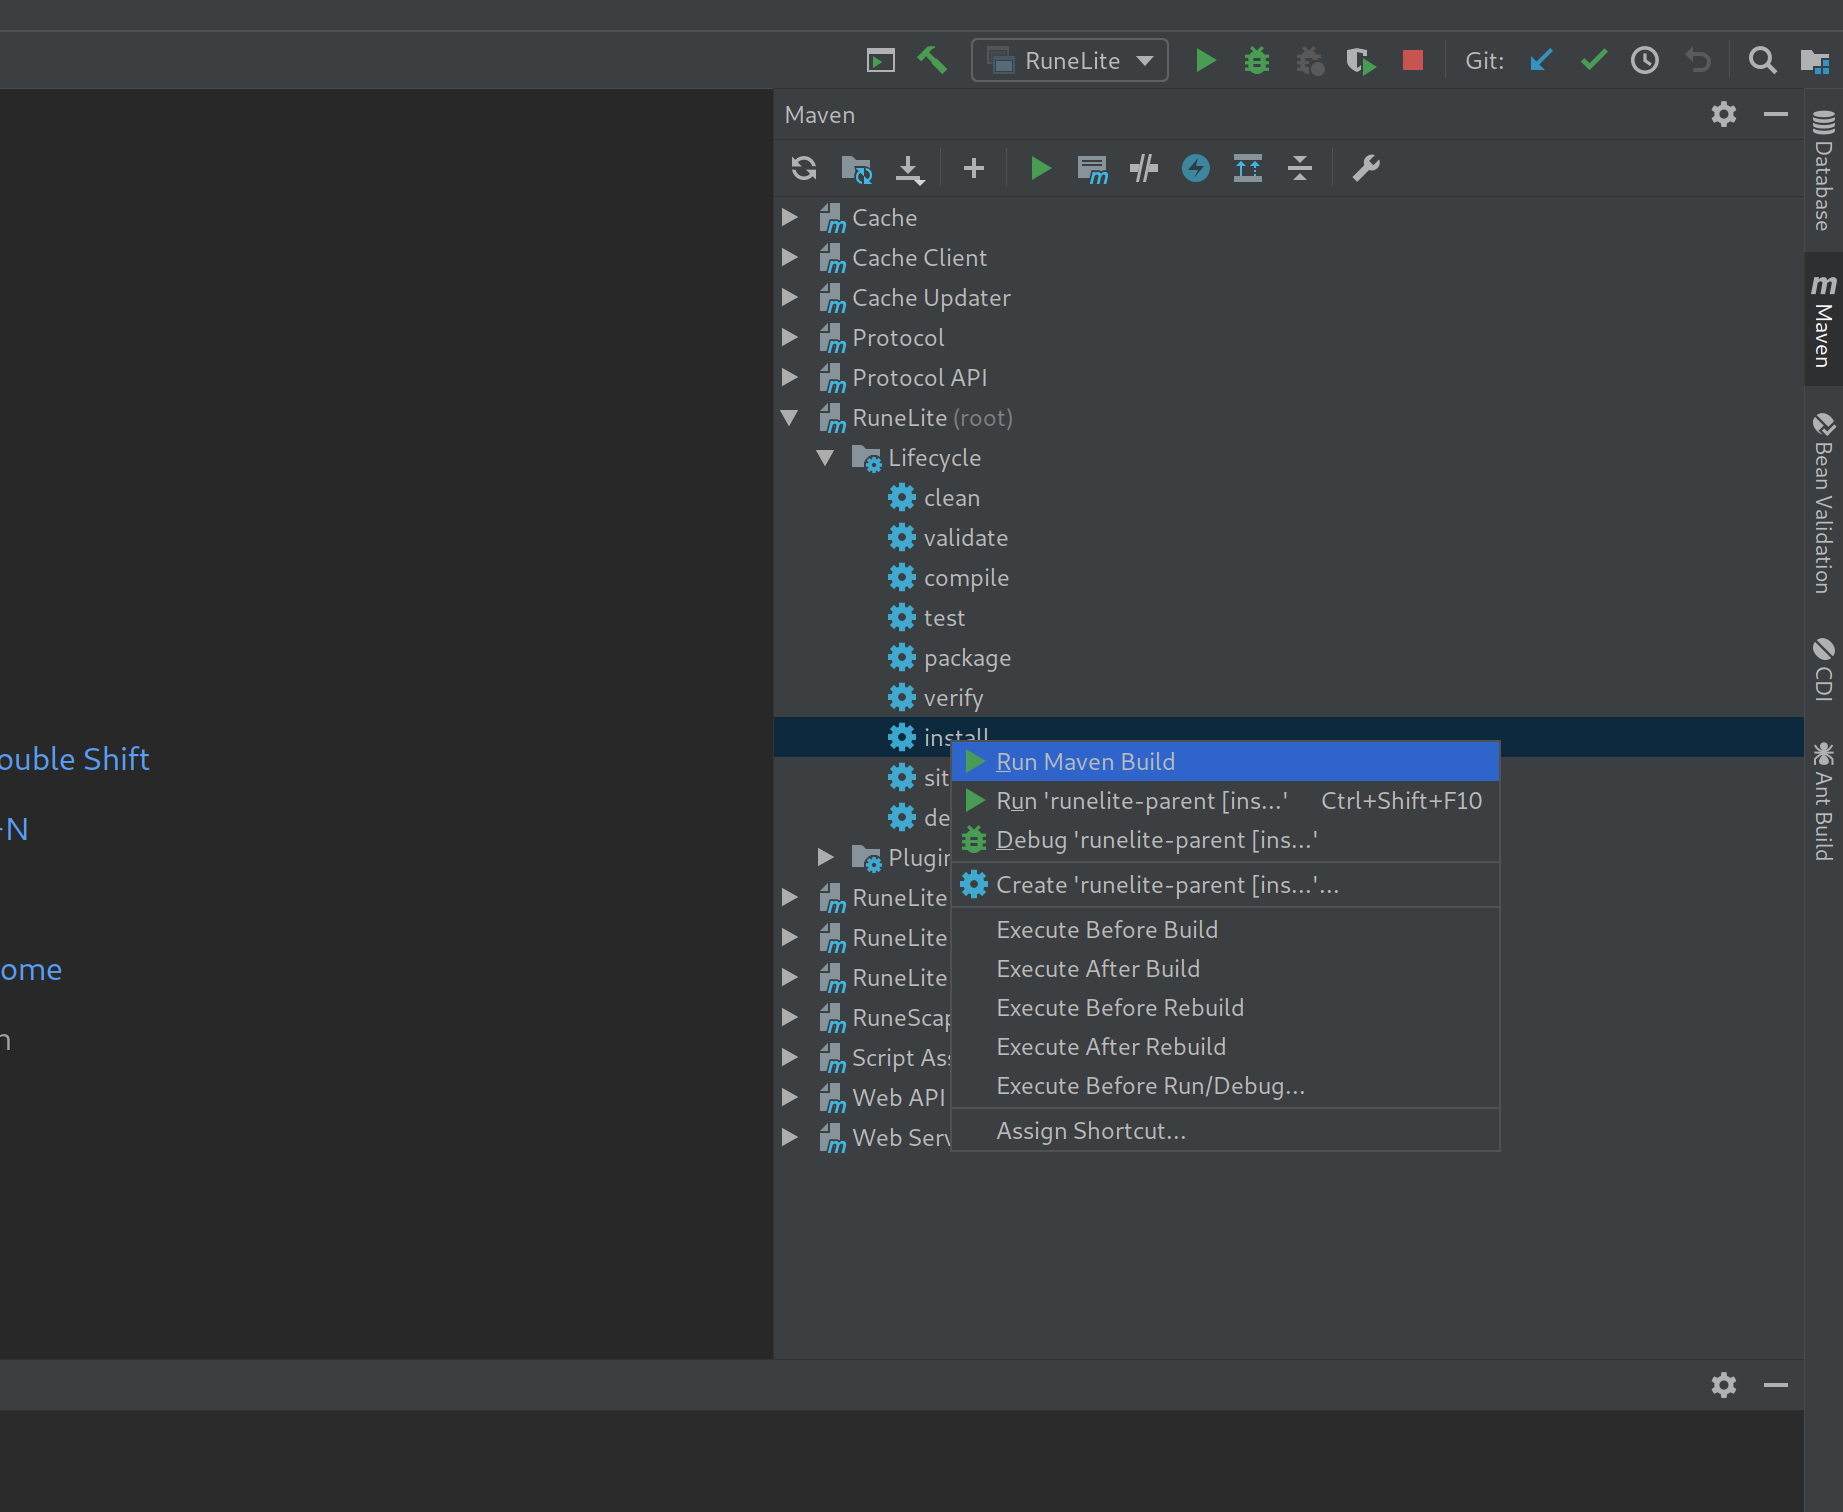Collapse the Lifecycle folder
This screenshot has height=1512, width=1843.
click(x=825, y=457)
